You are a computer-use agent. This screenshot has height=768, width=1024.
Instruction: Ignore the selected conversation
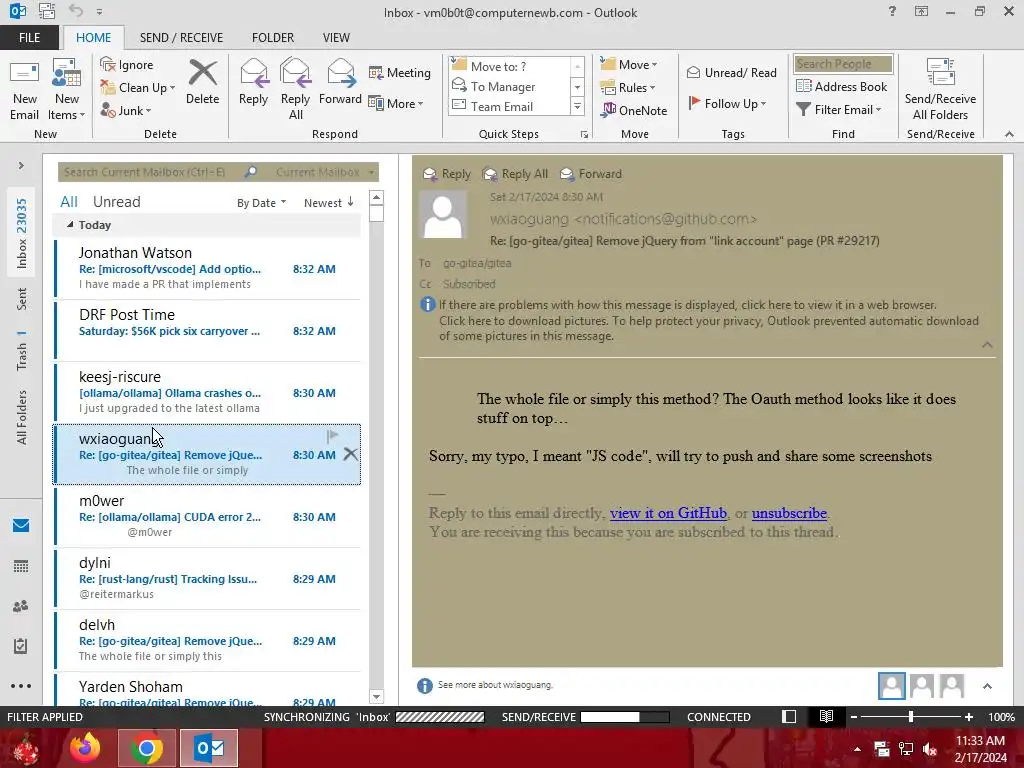coord(127,65)
